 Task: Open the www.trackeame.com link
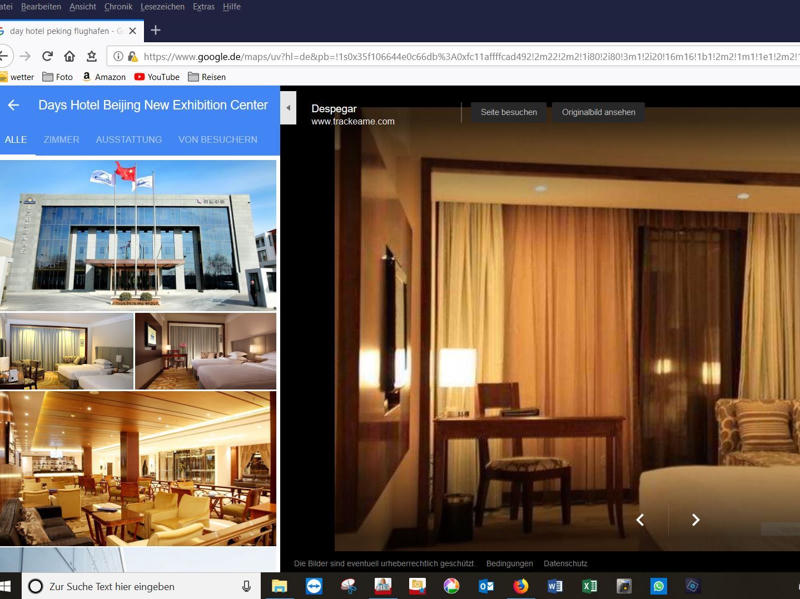point(353,121)
